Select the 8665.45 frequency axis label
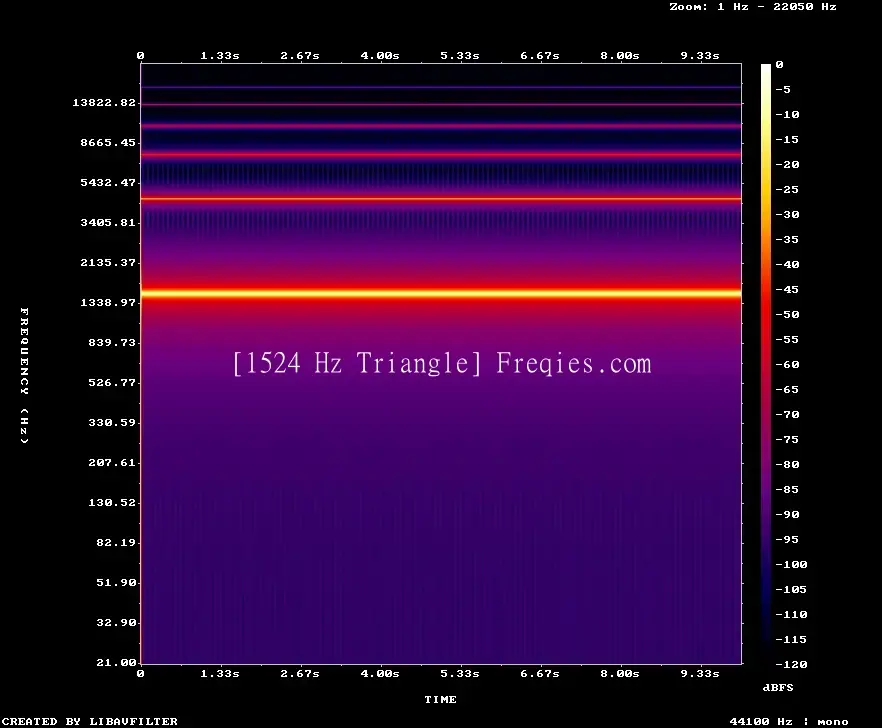The image size is (882, 728). pyautogui.click(x=108, y=142)
